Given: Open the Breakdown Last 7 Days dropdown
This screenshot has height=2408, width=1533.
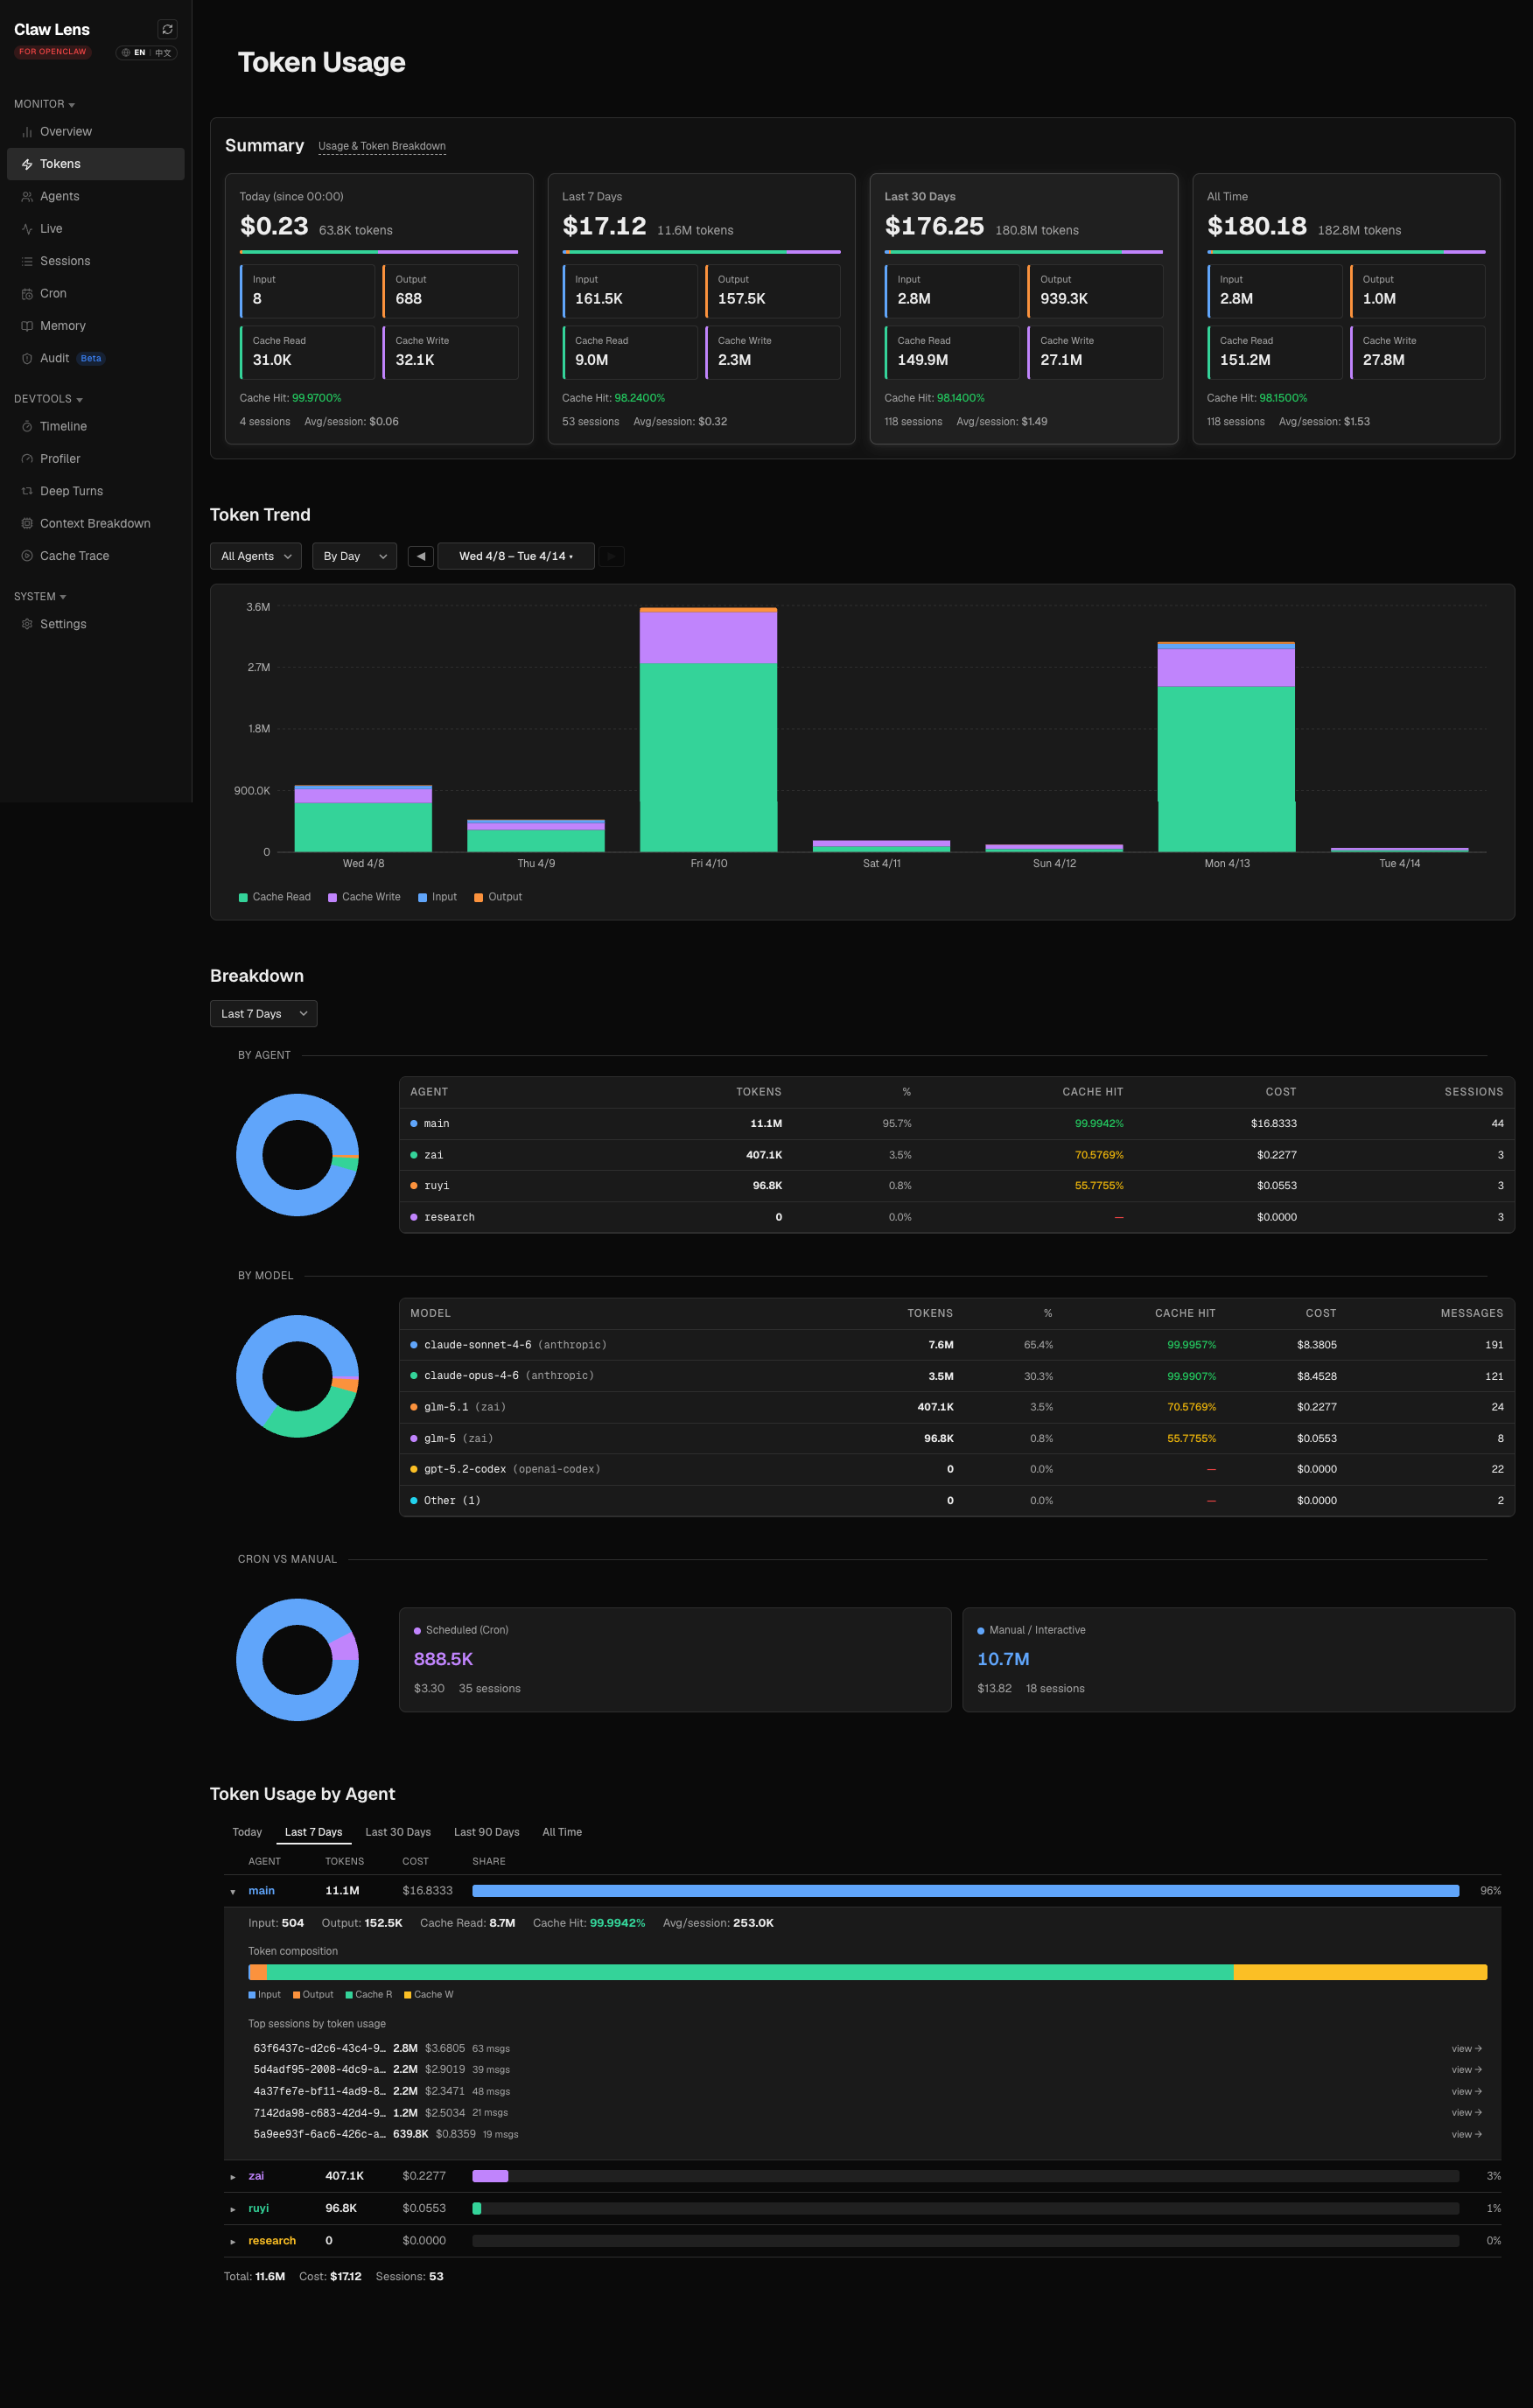Looking at the screenshot, I should pos(264,1014).
